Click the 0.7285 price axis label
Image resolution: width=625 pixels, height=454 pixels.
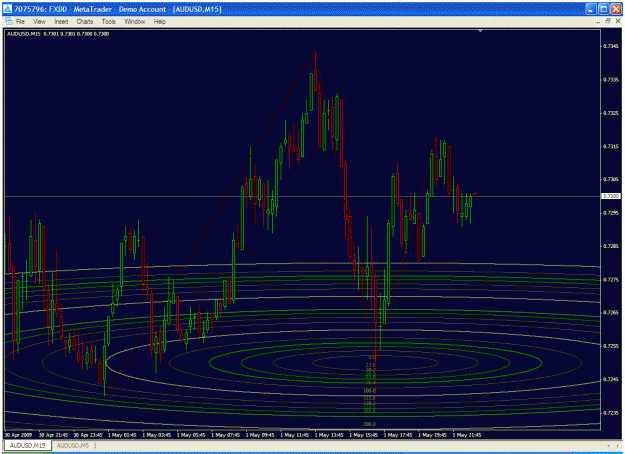611,246
